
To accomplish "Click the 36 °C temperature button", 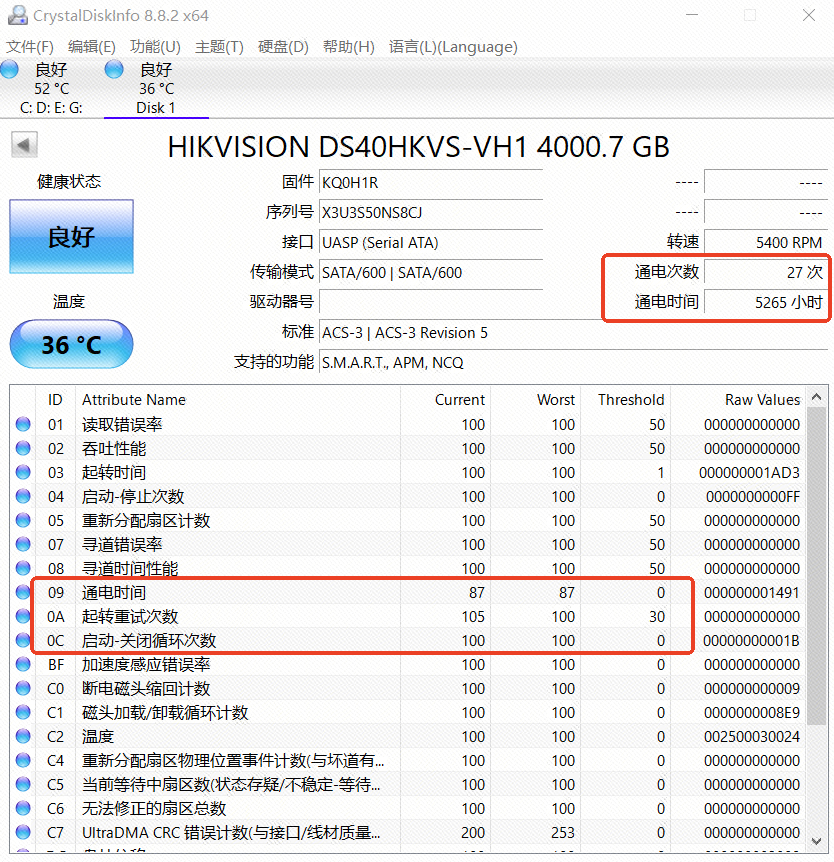I will pyautogui.click(x=71, y=344).
